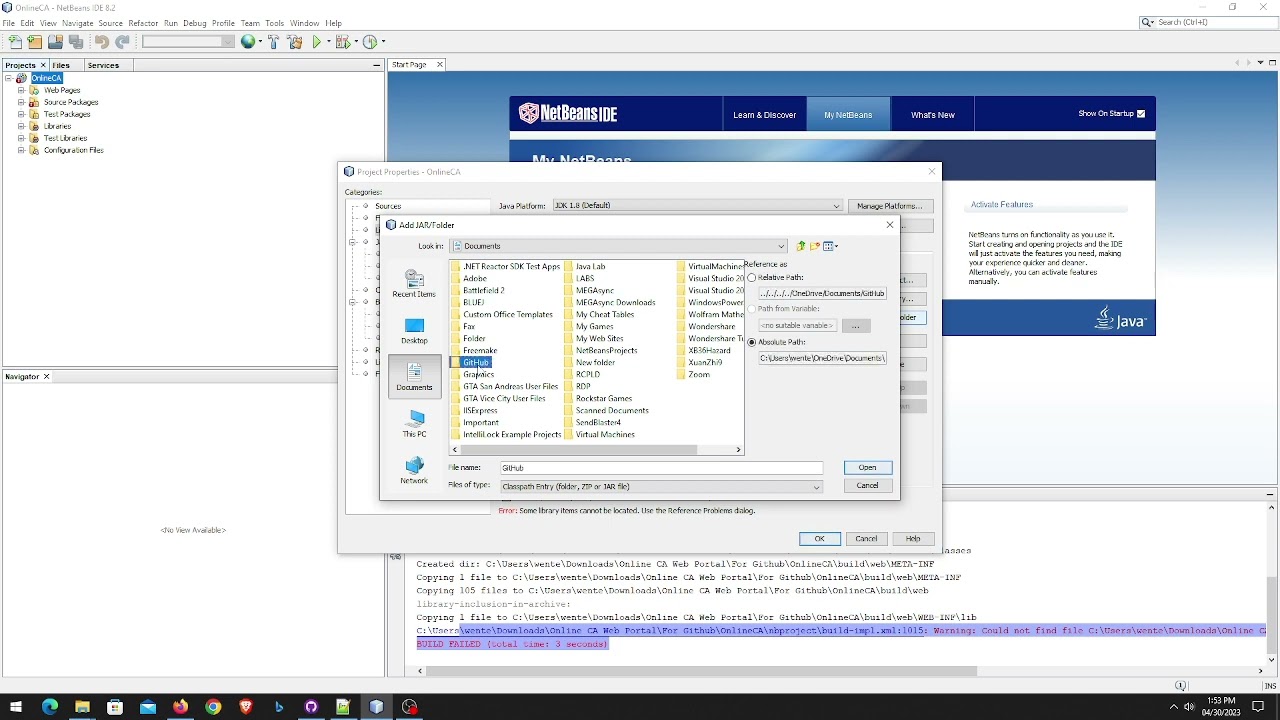Click the Manage Platforms button
This screenshot has height=720, width=1280.
(889, 206)
